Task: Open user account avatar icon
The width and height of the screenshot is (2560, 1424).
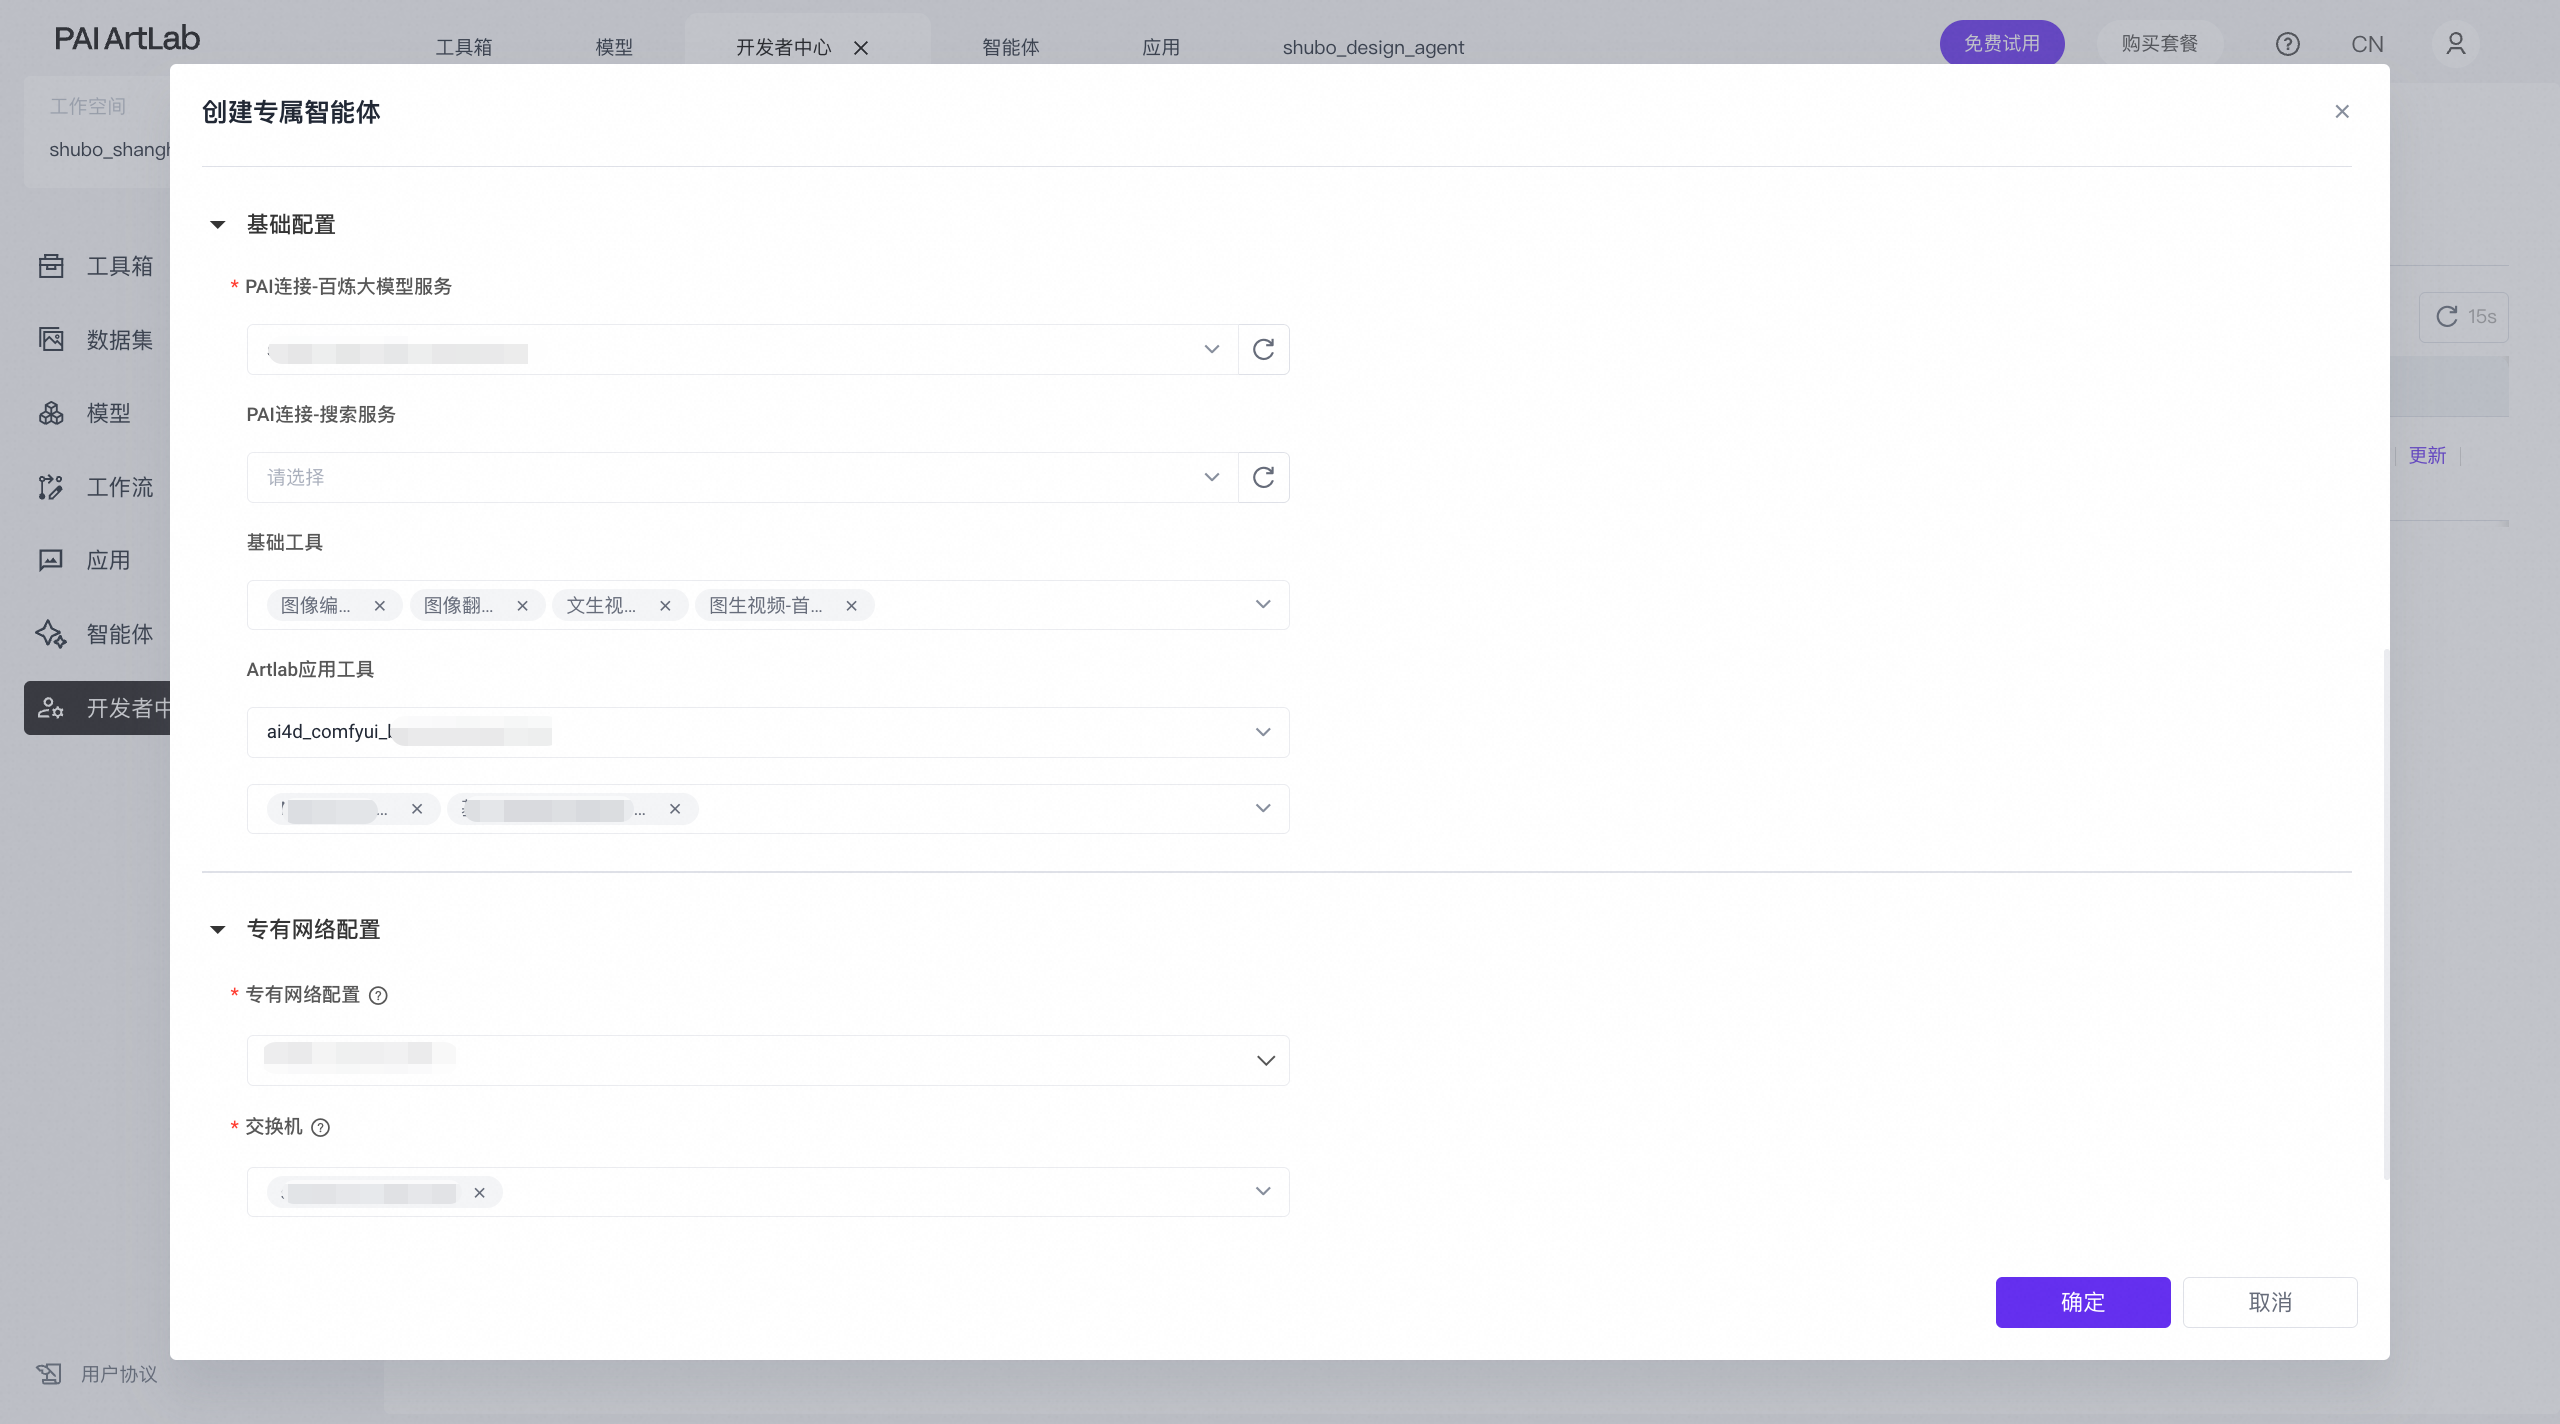Action: 2455,44
